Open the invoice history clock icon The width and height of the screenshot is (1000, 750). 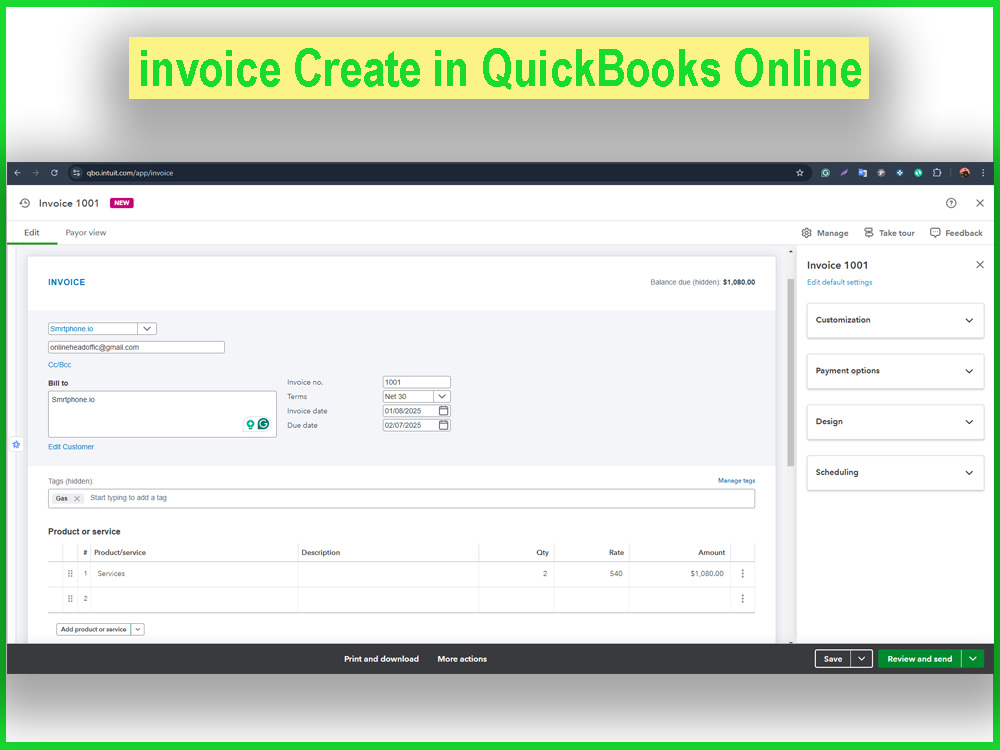pos(24,203)
